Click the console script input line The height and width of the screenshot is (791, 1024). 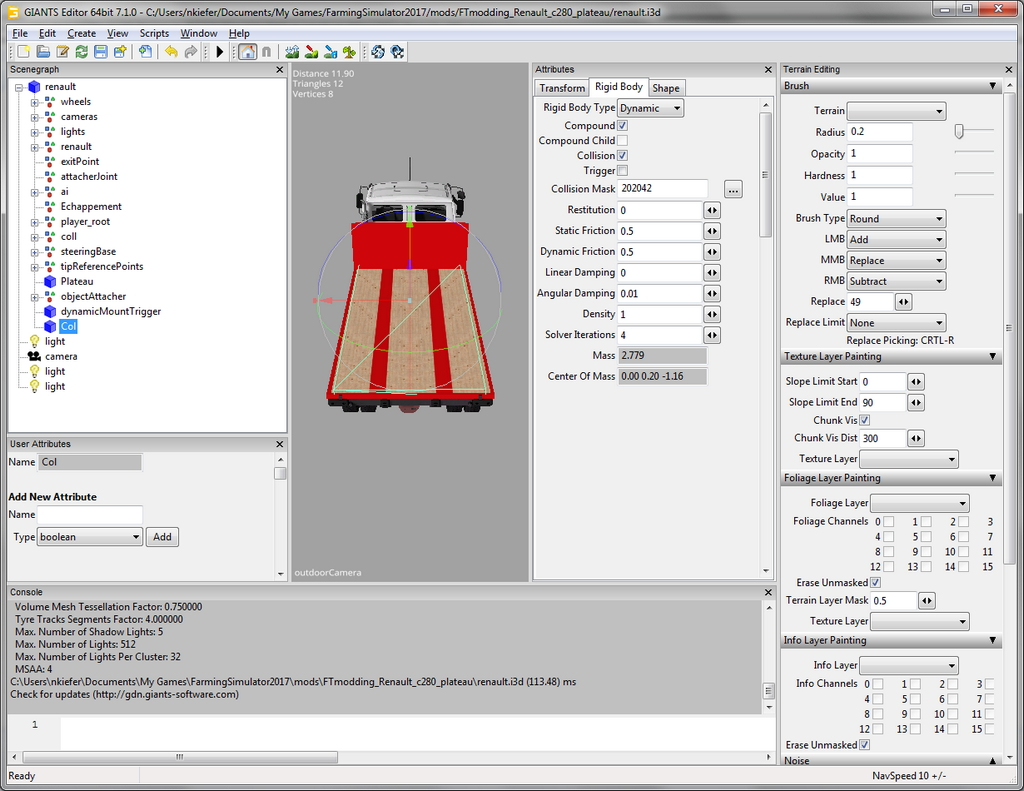point(418,734)
